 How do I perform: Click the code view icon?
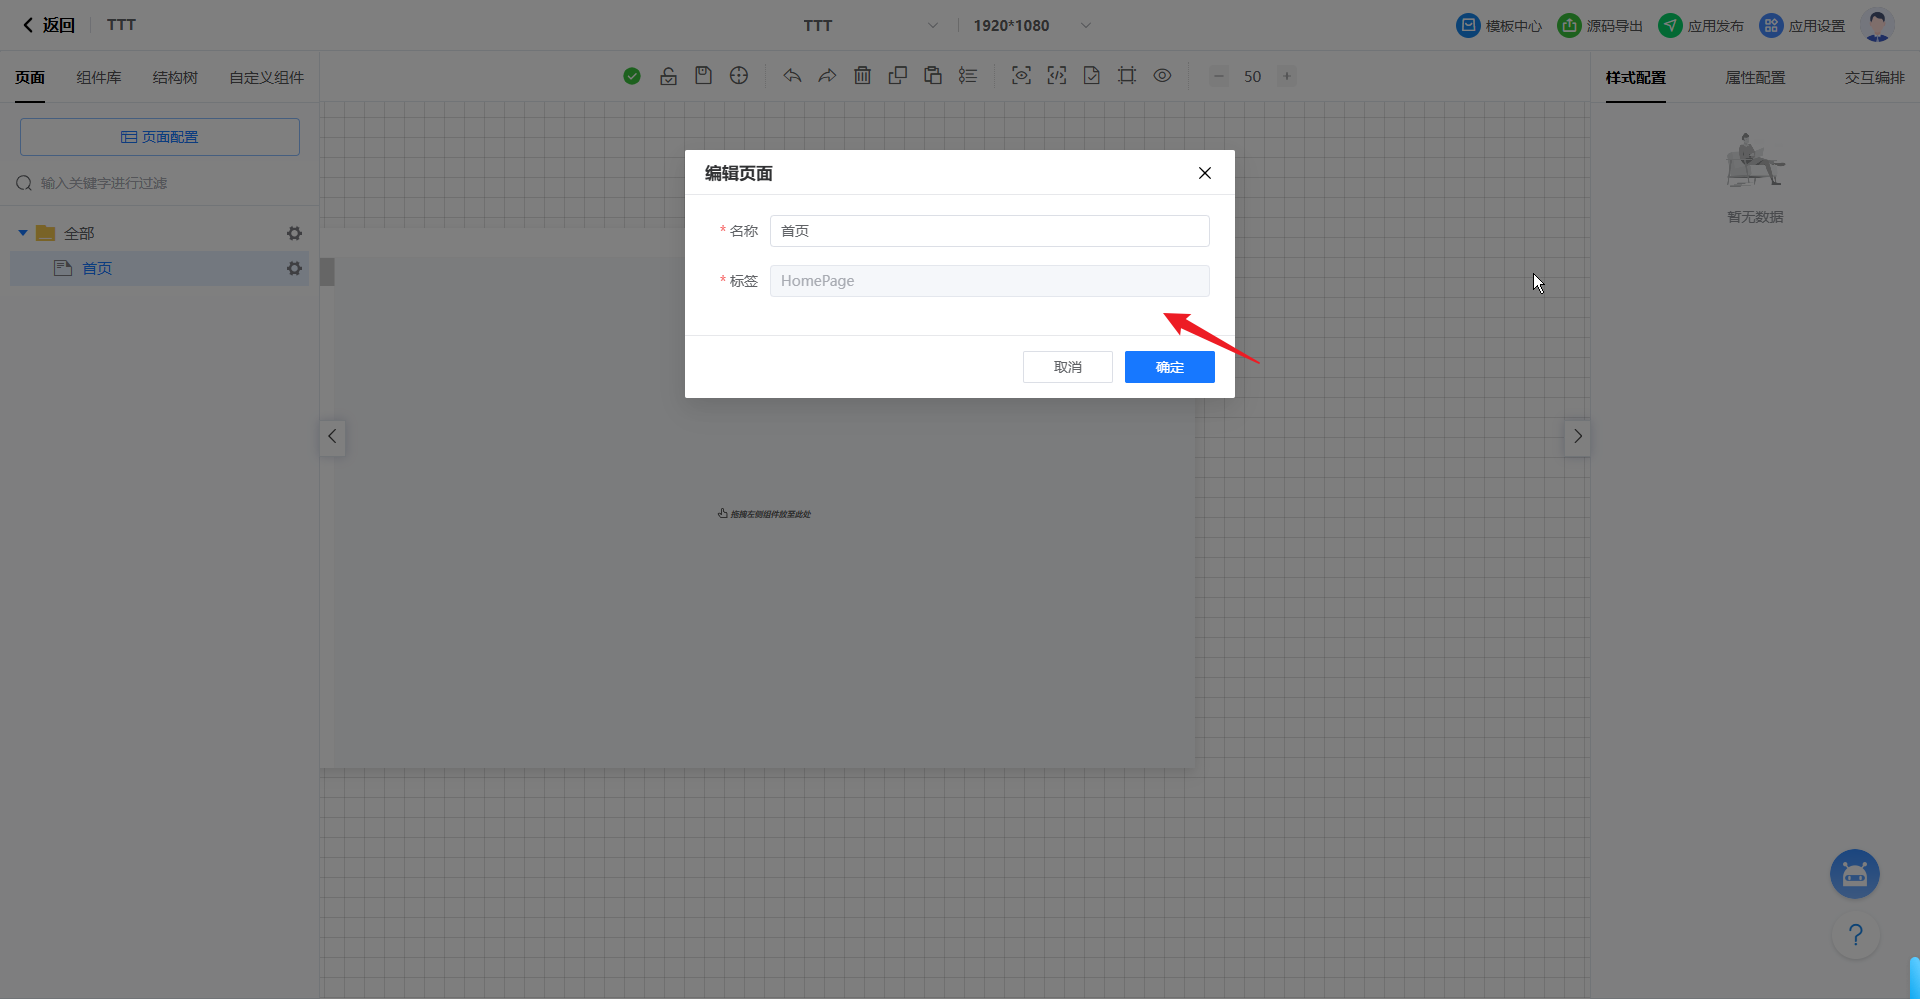coord(1056,76)
